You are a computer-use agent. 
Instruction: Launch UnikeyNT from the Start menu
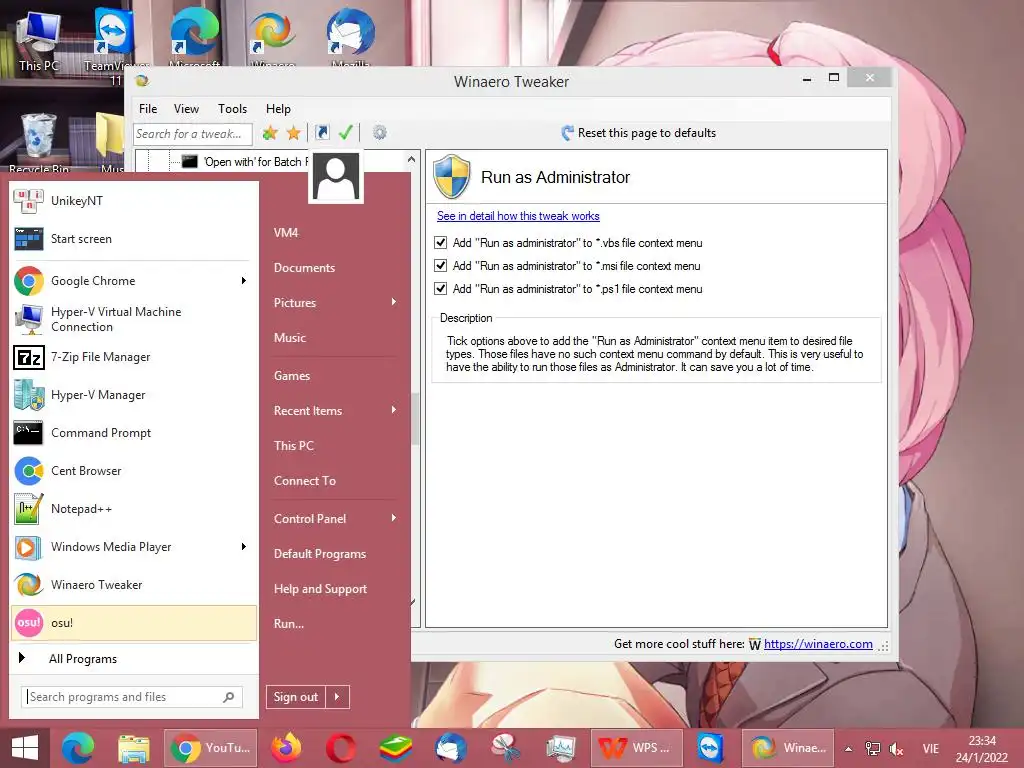tap(134, 201)
